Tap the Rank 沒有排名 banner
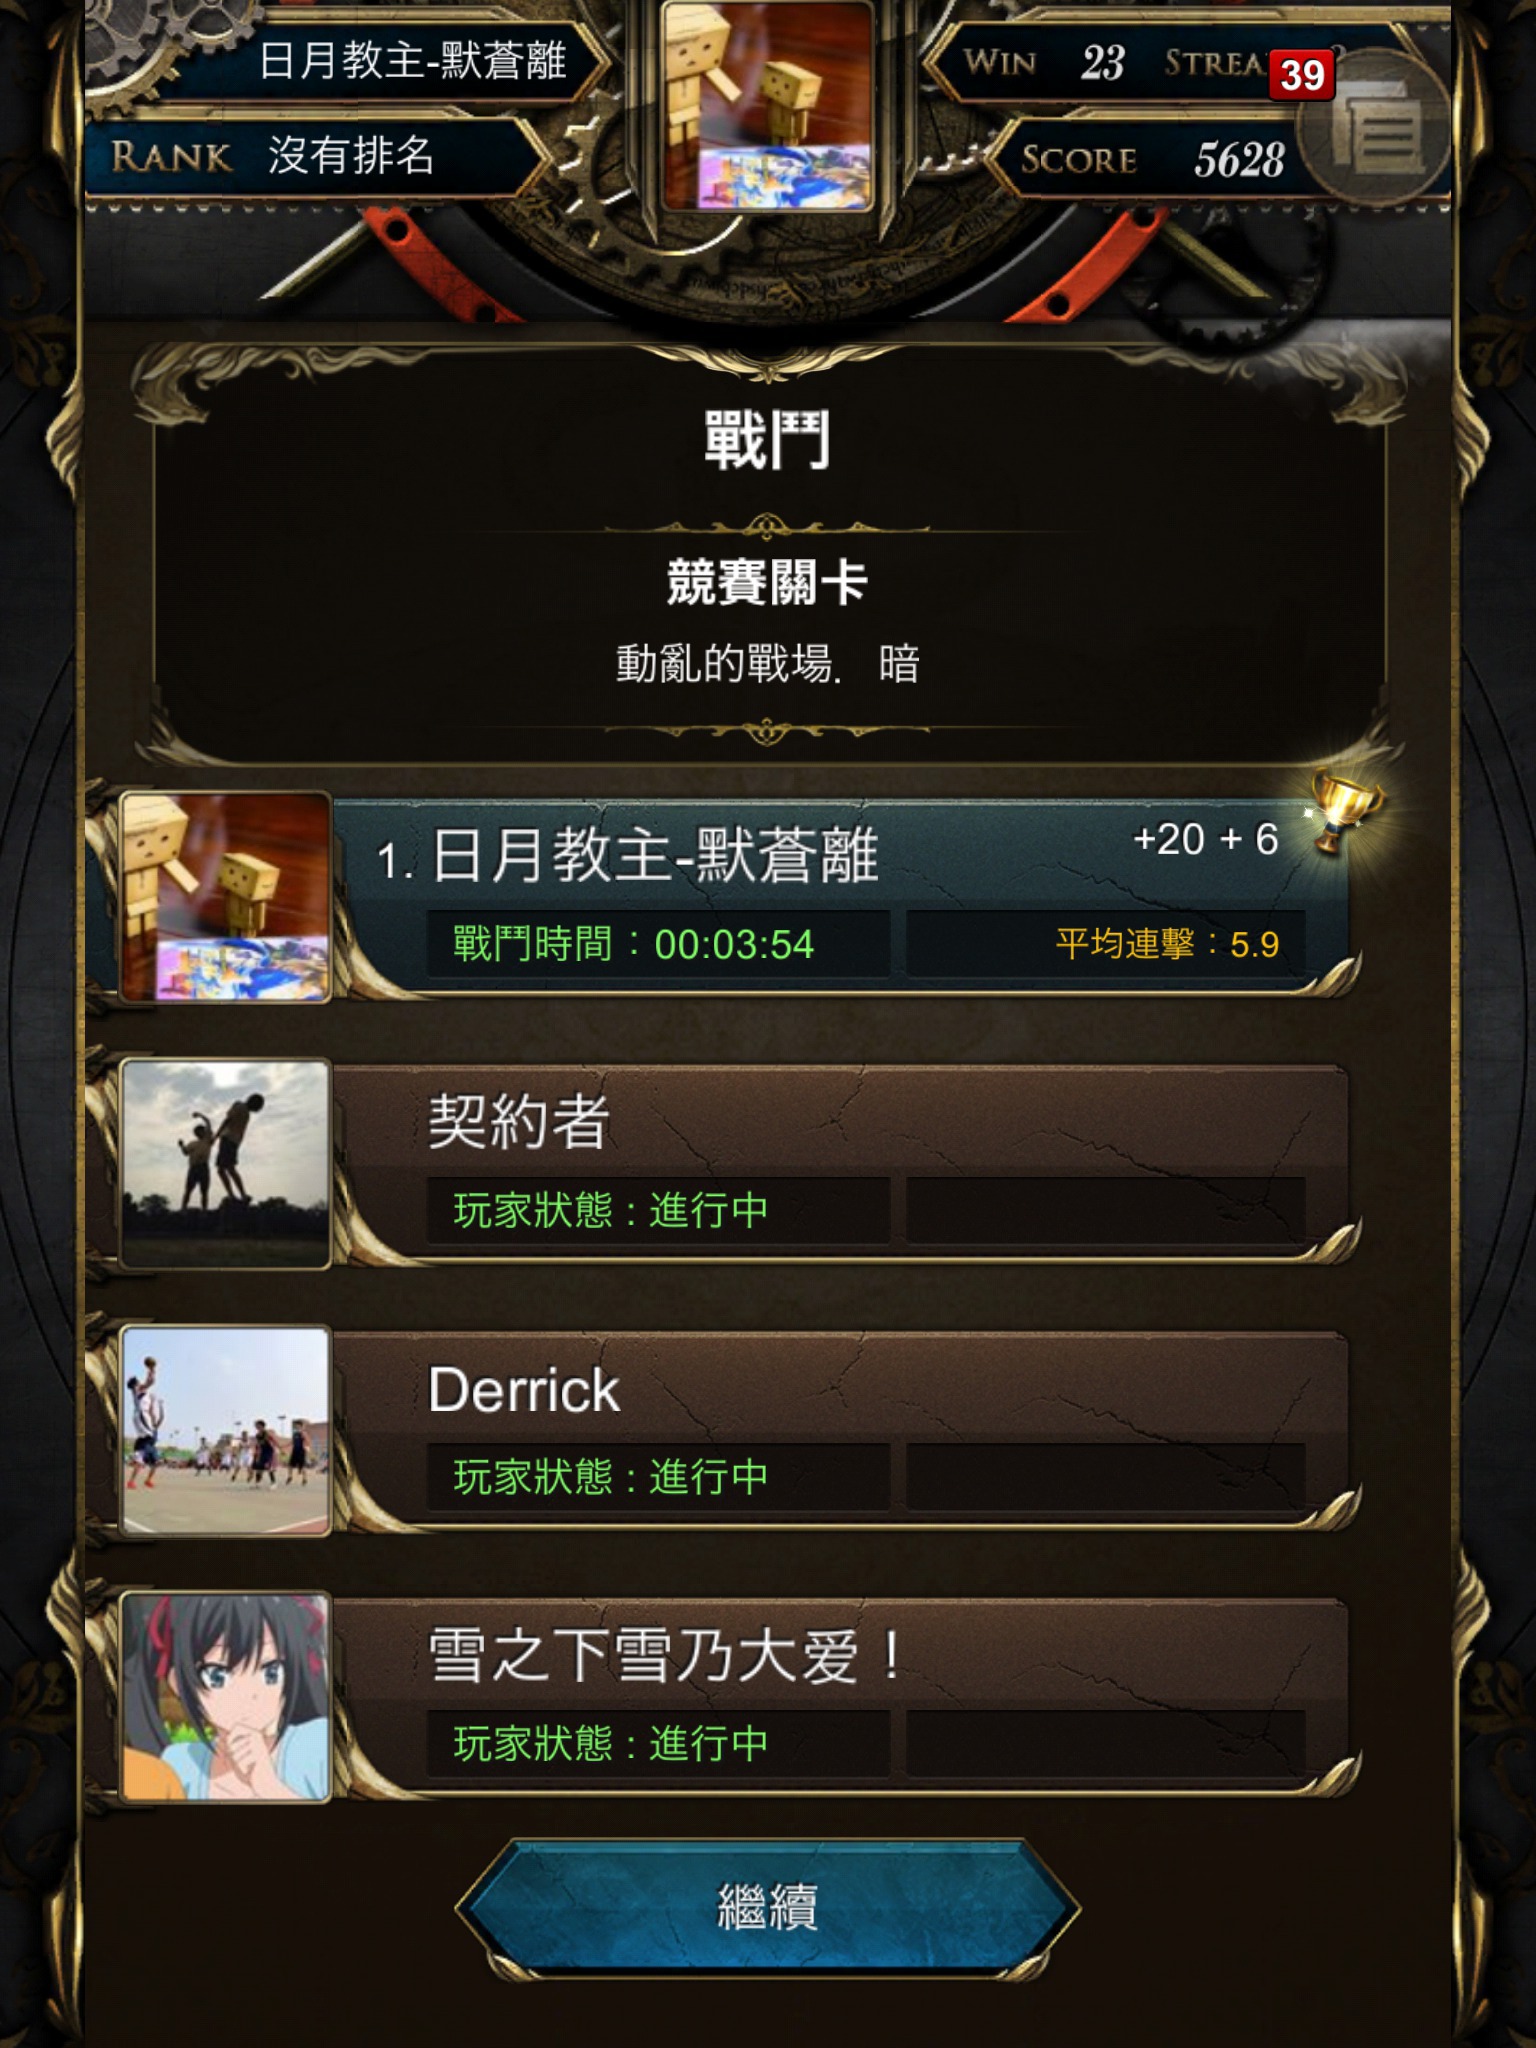Screen dimensions: 1536x2048 pos(318,156)
